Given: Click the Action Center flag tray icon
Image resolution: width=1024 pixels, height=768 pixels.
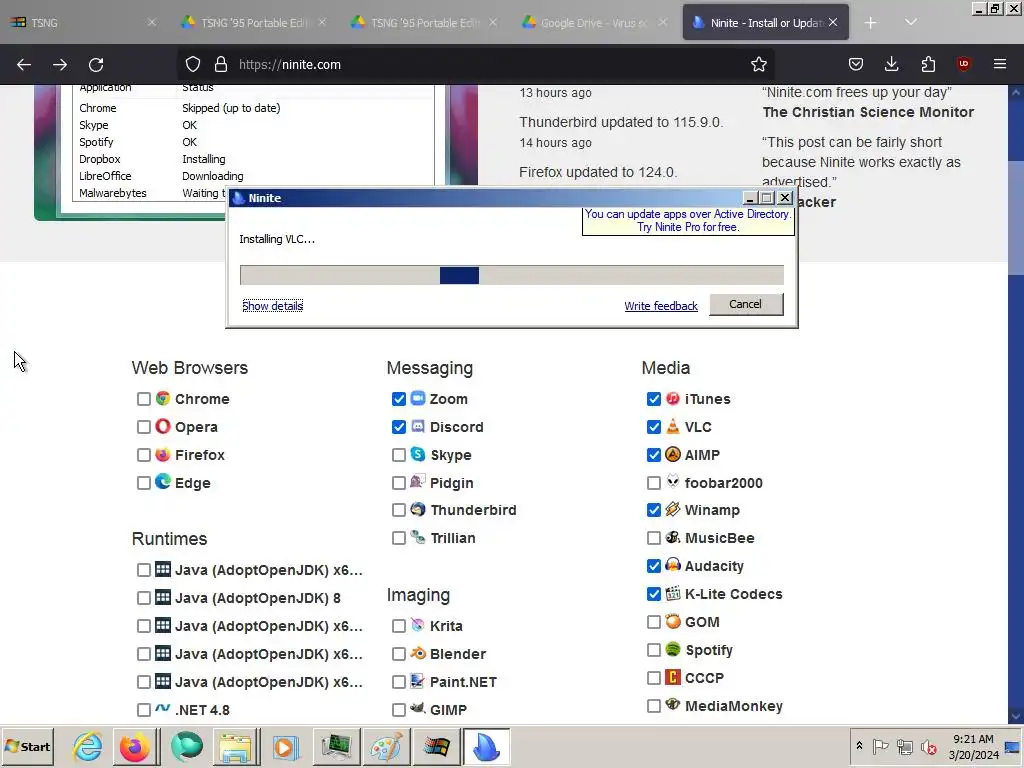Looking at the screenshot, I should 880,746.
